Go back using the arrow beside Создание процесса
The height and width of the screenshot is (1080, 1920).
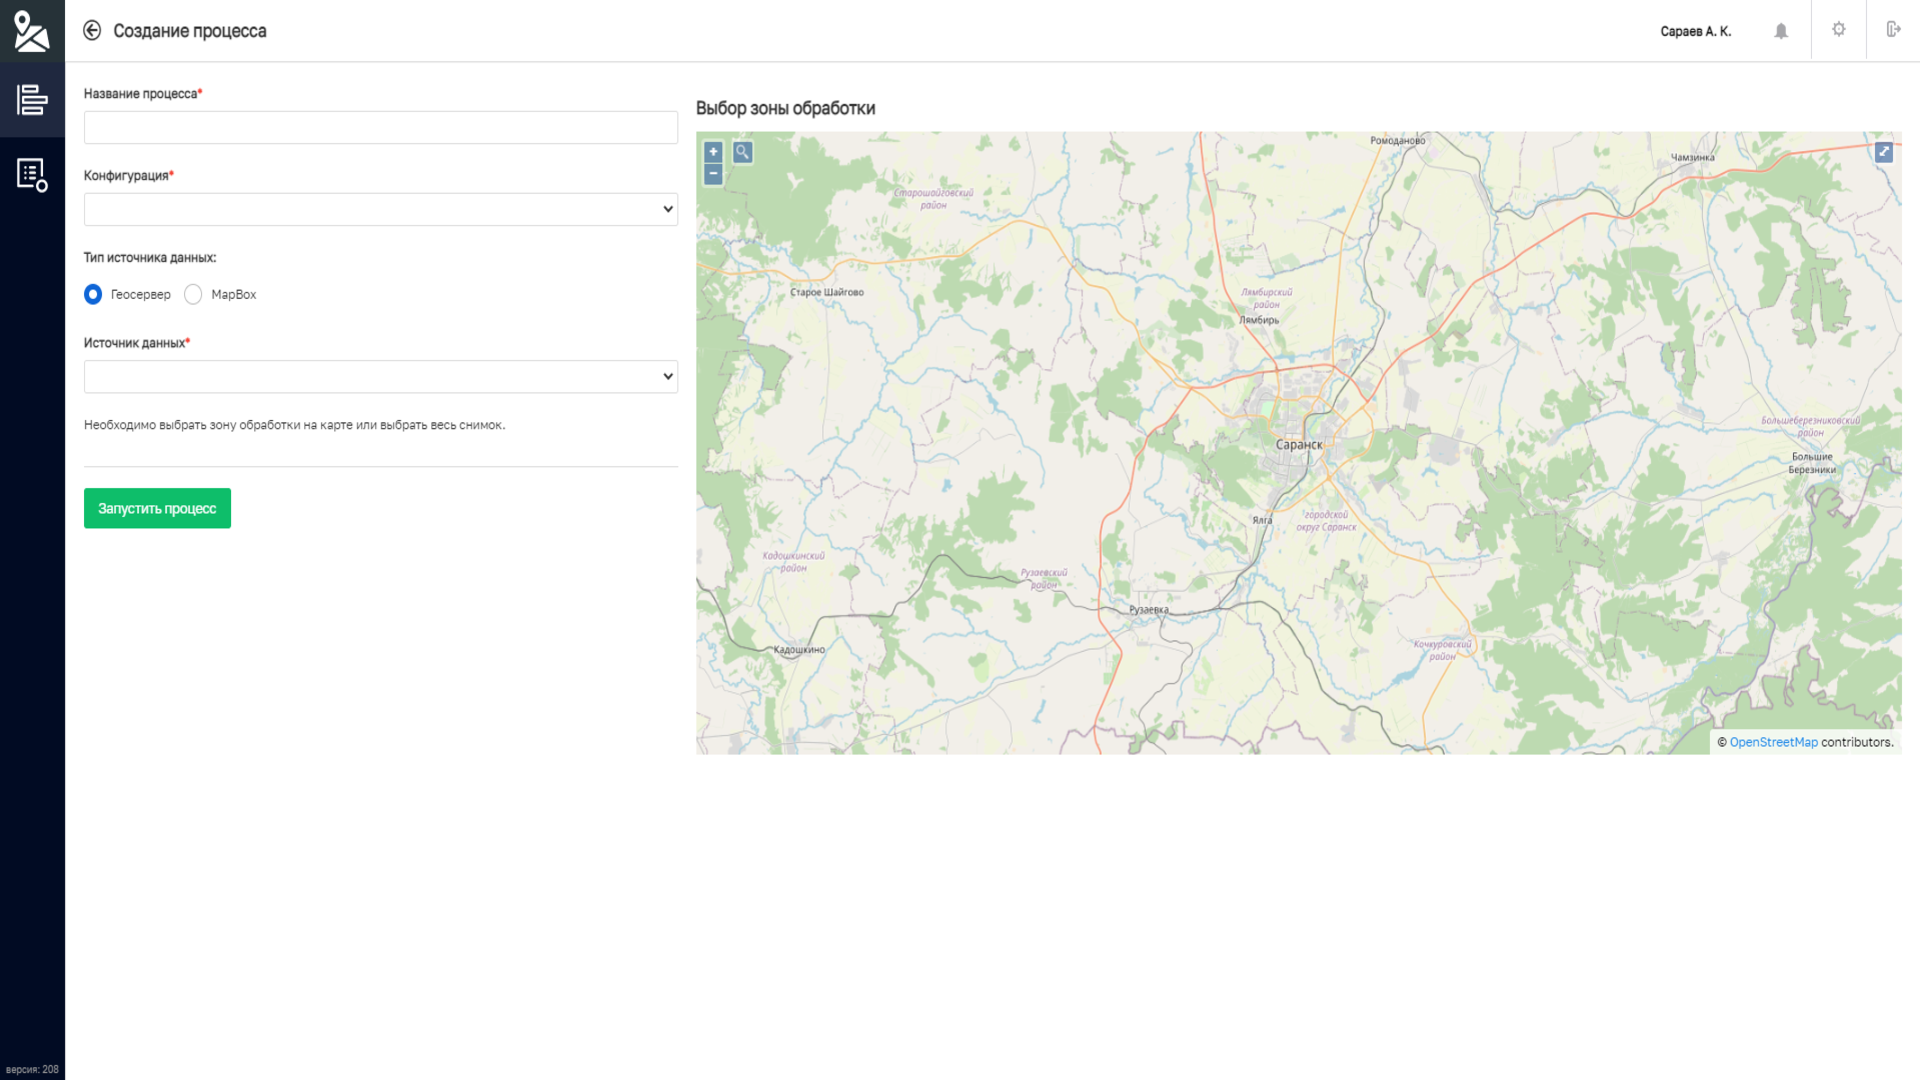pyautogui.click(x=92, y=31)
